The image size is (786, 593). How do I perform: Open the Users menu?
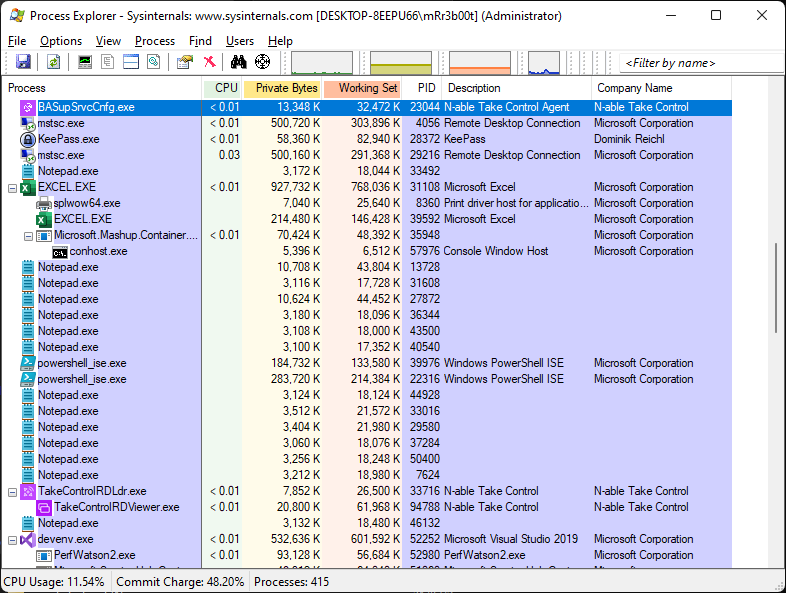240,41
